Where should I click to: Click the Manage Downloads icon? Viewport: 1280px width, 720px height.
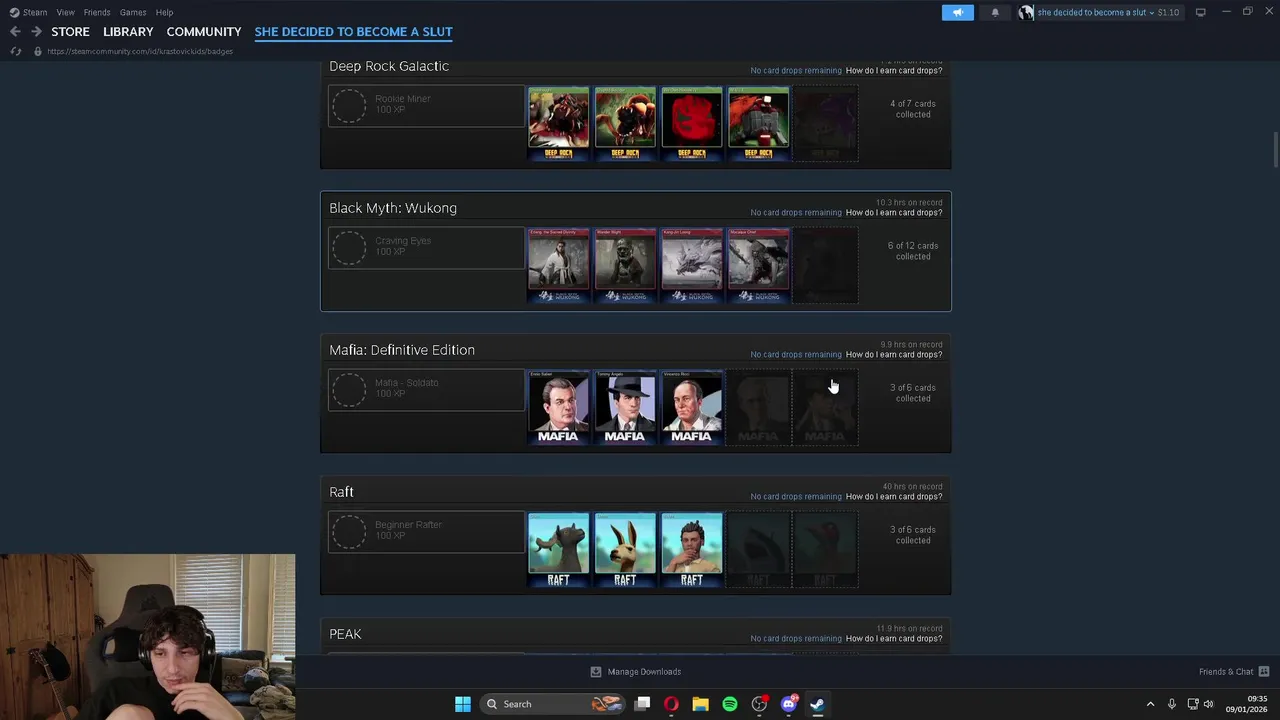pyautogui.click(x=596, y=672)
